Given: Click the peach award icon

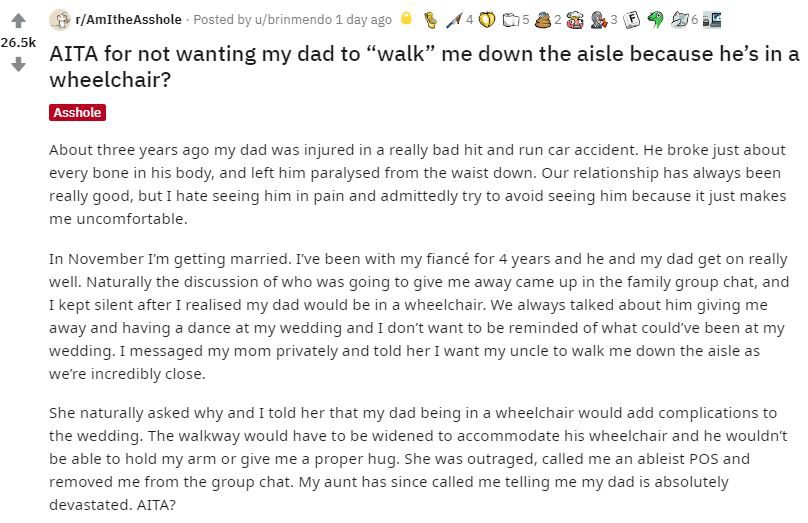Looking at the screenshot, I should [x=487, y=20].
